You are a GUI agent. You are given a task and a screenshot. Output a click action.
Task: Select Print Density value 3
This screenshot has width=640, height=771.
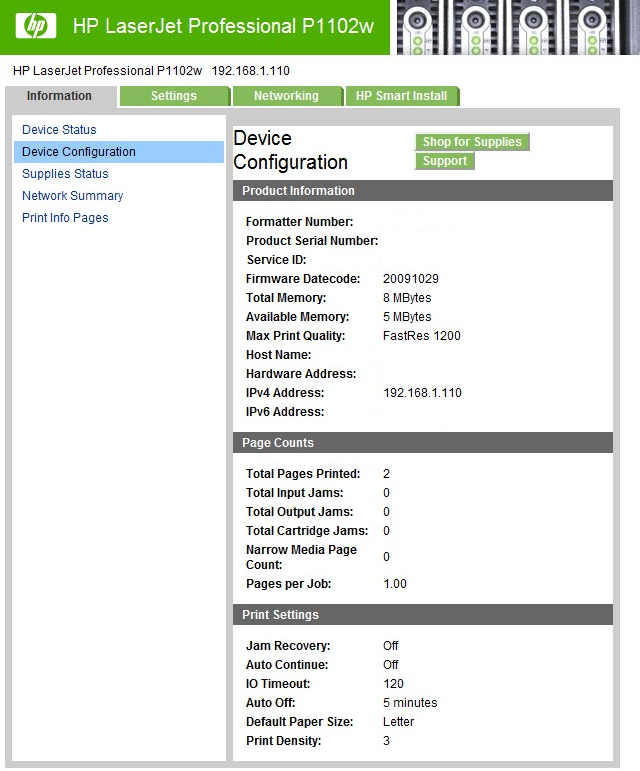(x=386, y=741)
